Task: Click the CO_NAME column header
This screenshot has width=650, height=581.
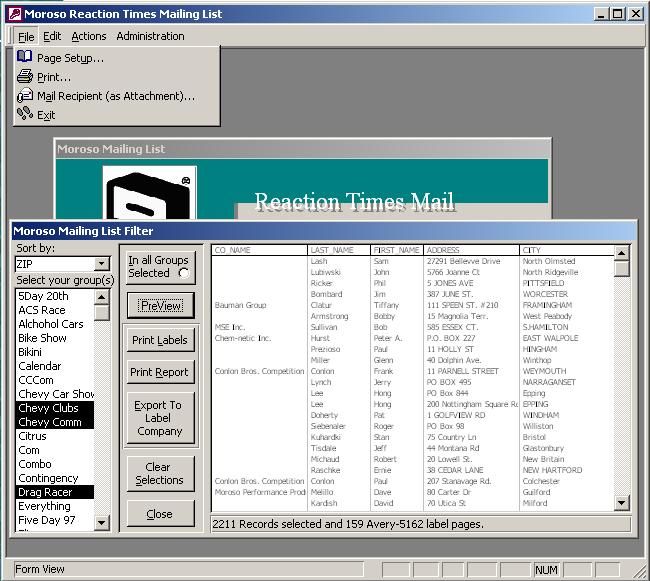Action: click(x=260, y=250)
